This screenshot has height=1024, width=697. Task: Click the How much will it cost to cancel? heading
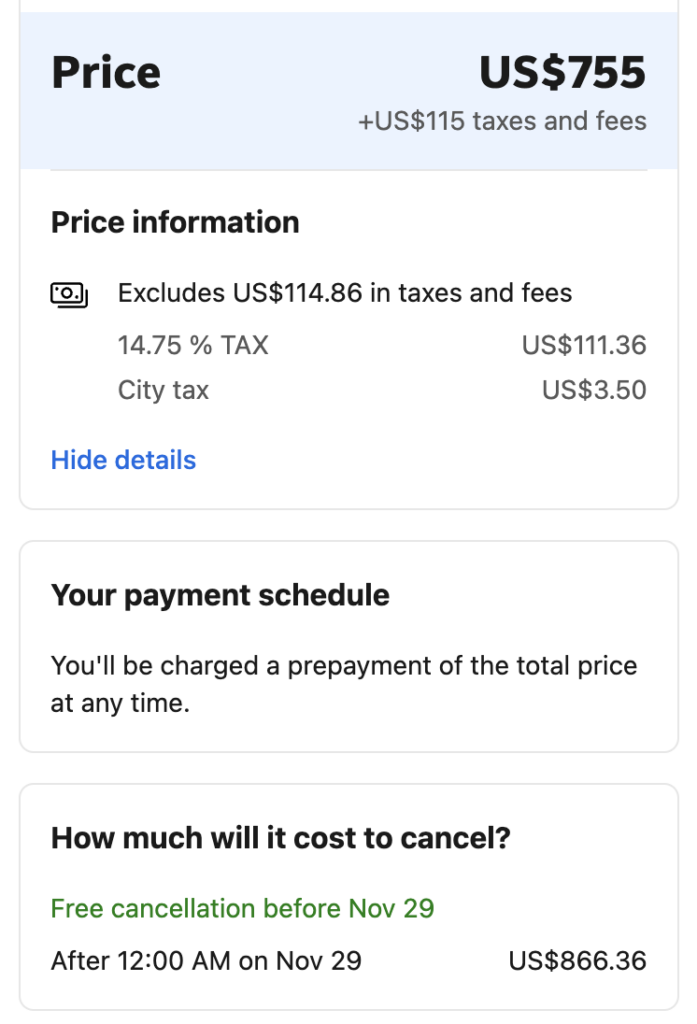tap(280, 837)
